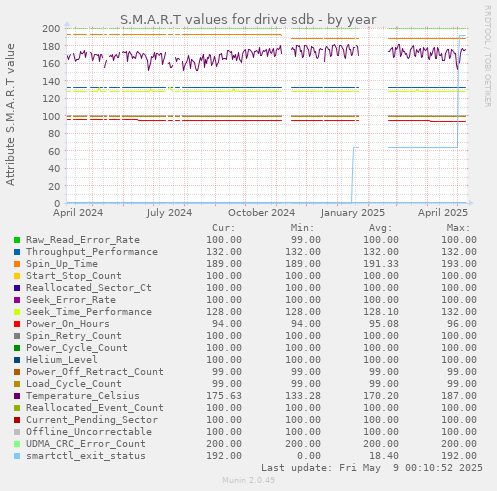Click the UDMA_CRC_Error_Count legend swatch

(17, 444)
